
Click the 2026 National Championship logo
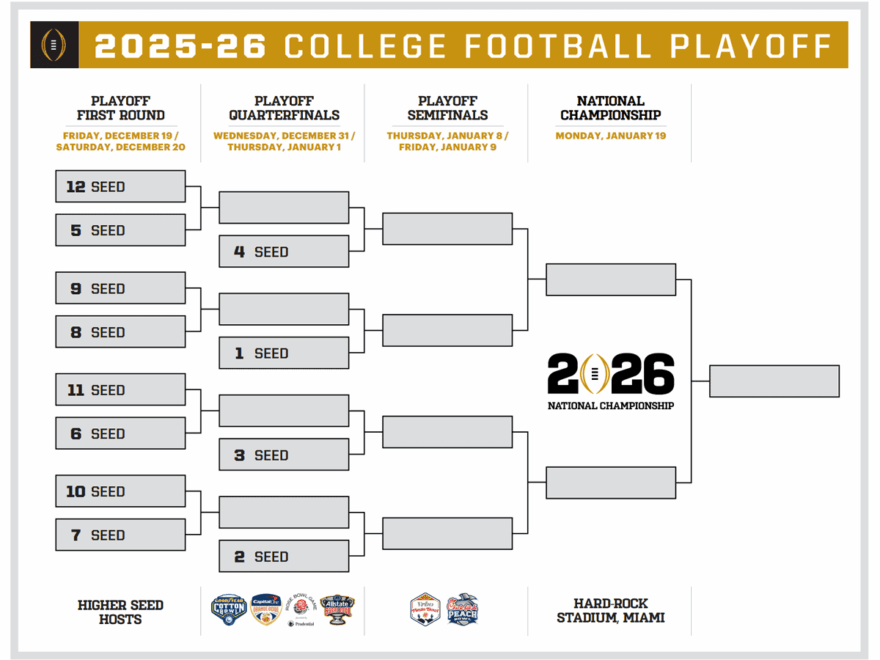[x=610, y=380]
